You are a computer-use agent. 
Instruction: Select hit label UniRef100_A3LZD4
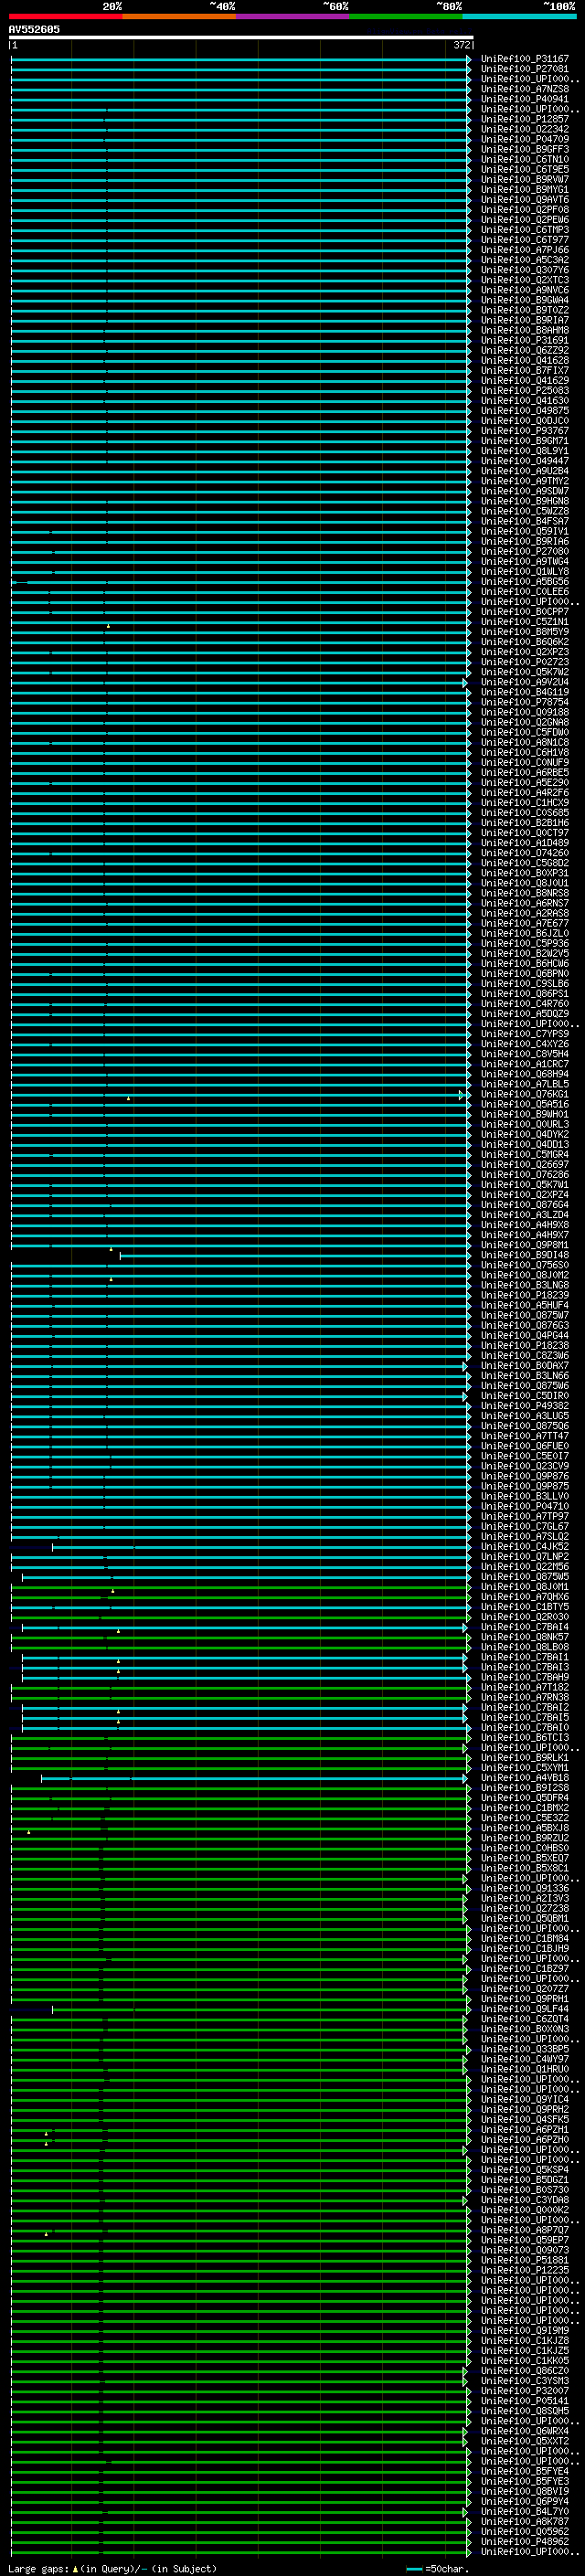[x=525, y=1214]
